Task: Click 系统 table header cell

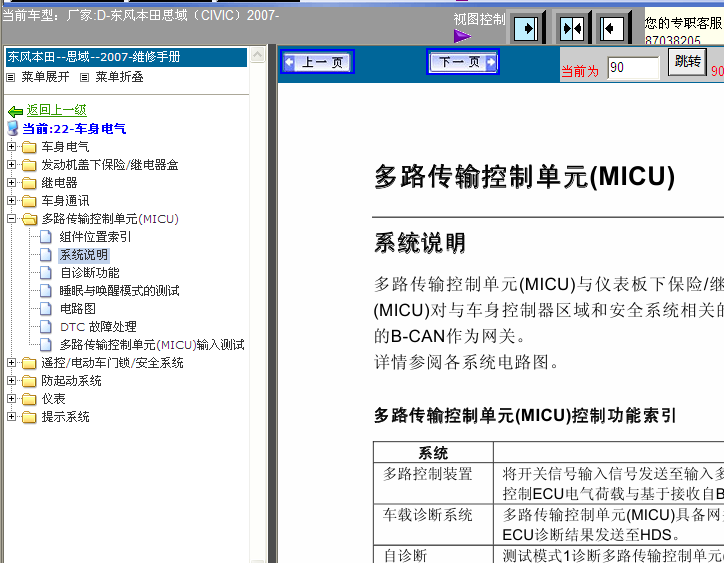Action: 433,453
